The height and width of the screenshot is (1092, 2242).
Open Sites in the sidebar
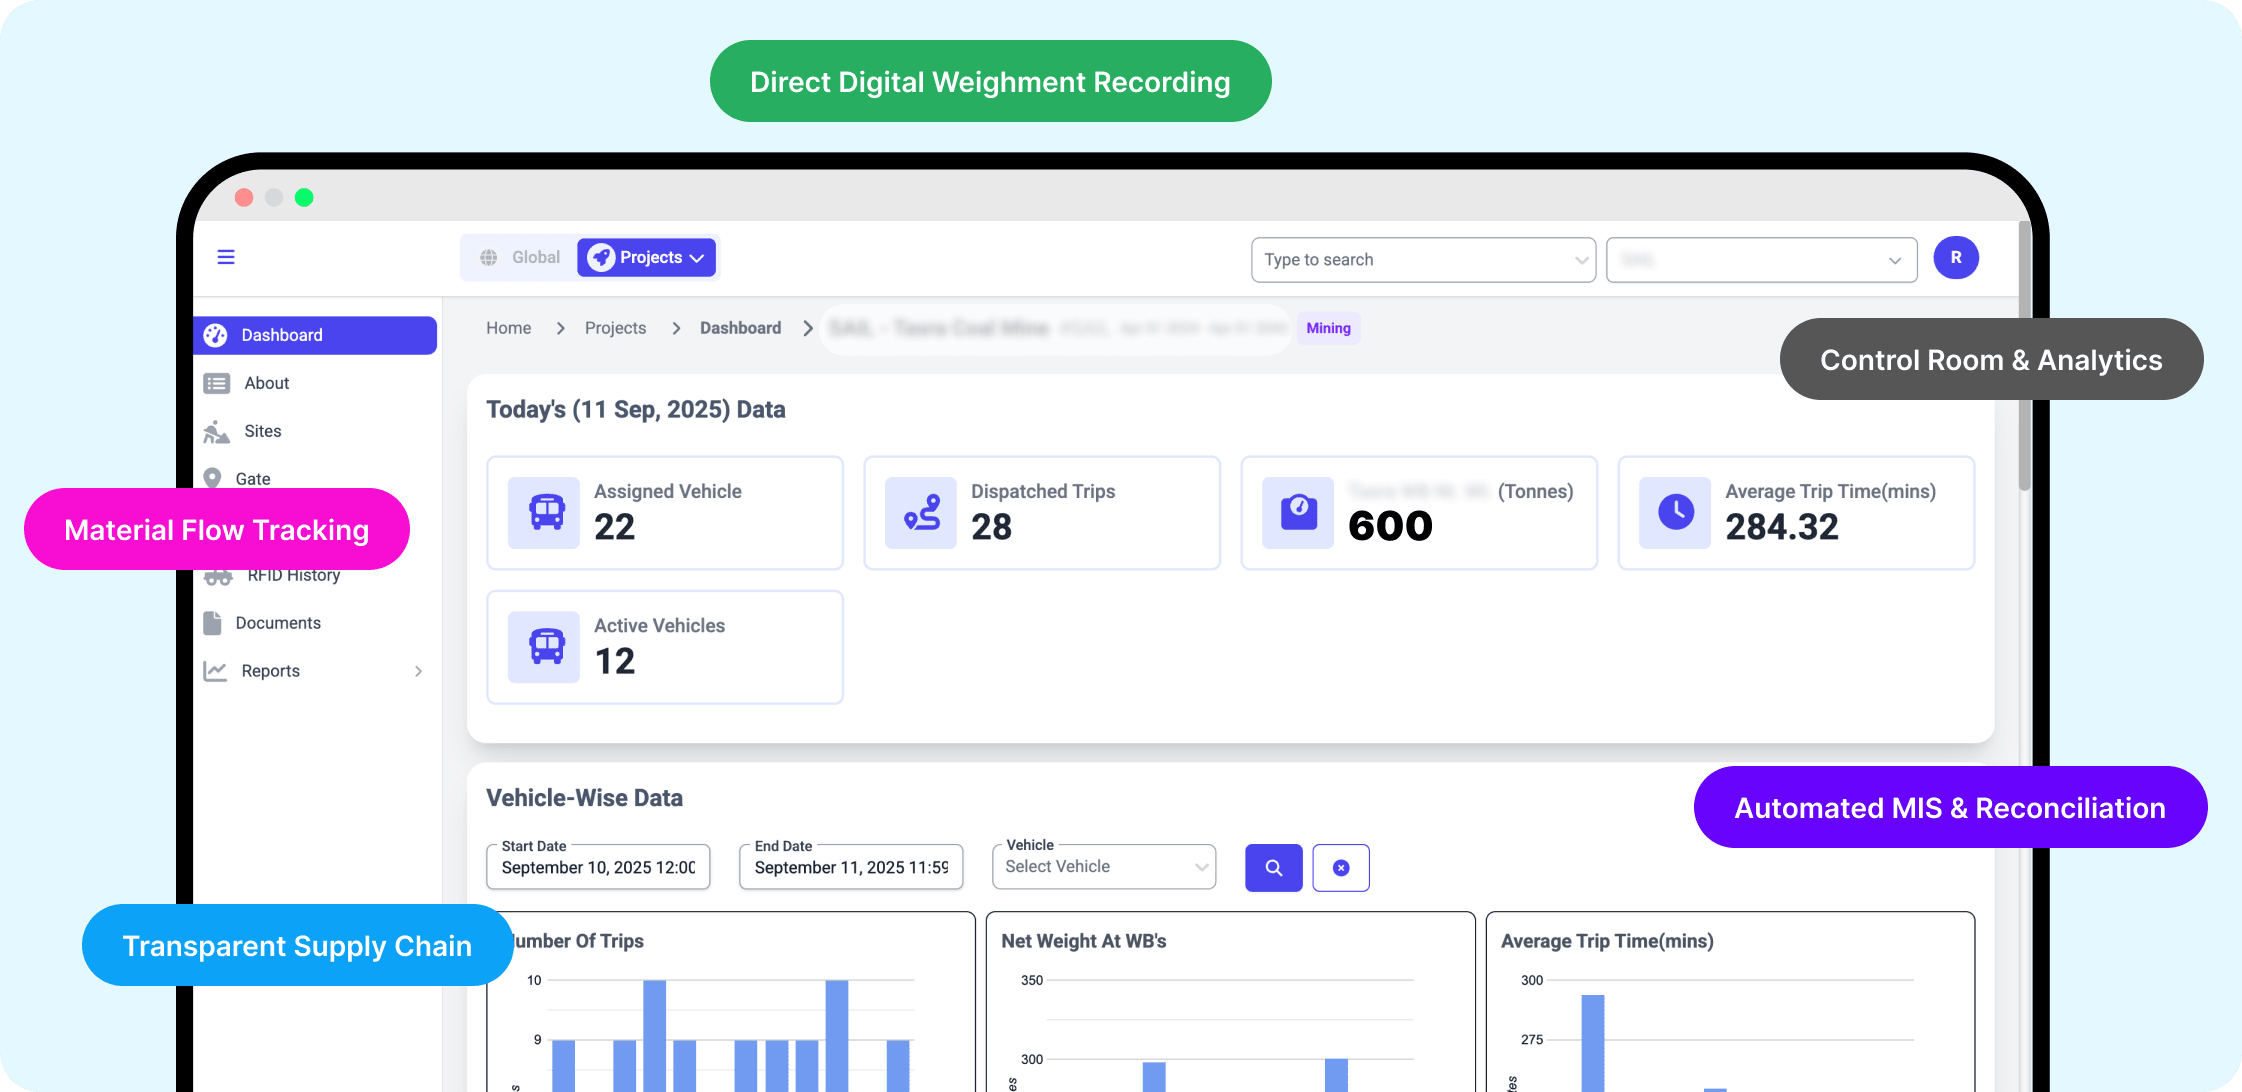tap(262, 431)
